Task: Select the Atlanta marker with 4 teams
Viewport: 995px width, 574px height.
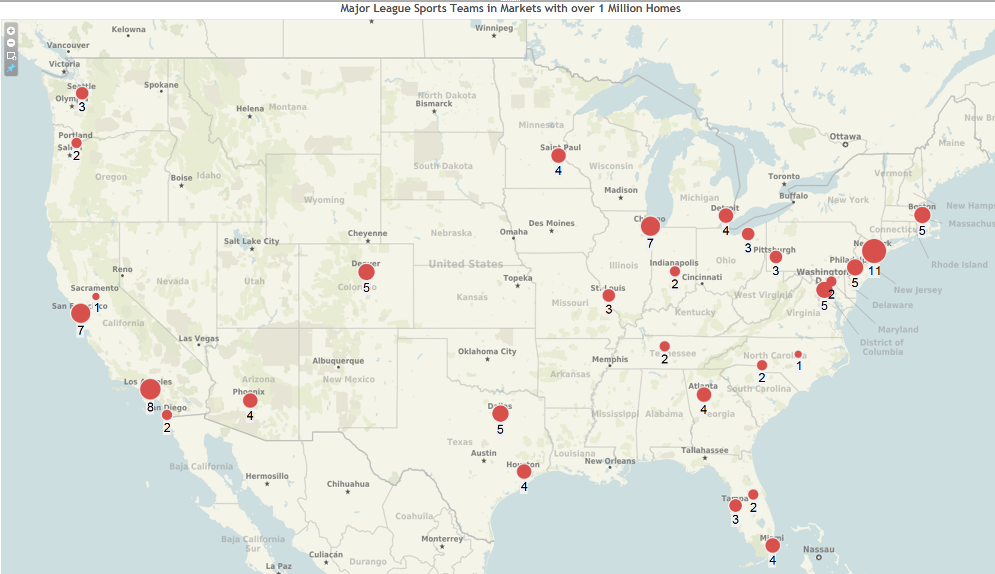Action: point(704,395)
